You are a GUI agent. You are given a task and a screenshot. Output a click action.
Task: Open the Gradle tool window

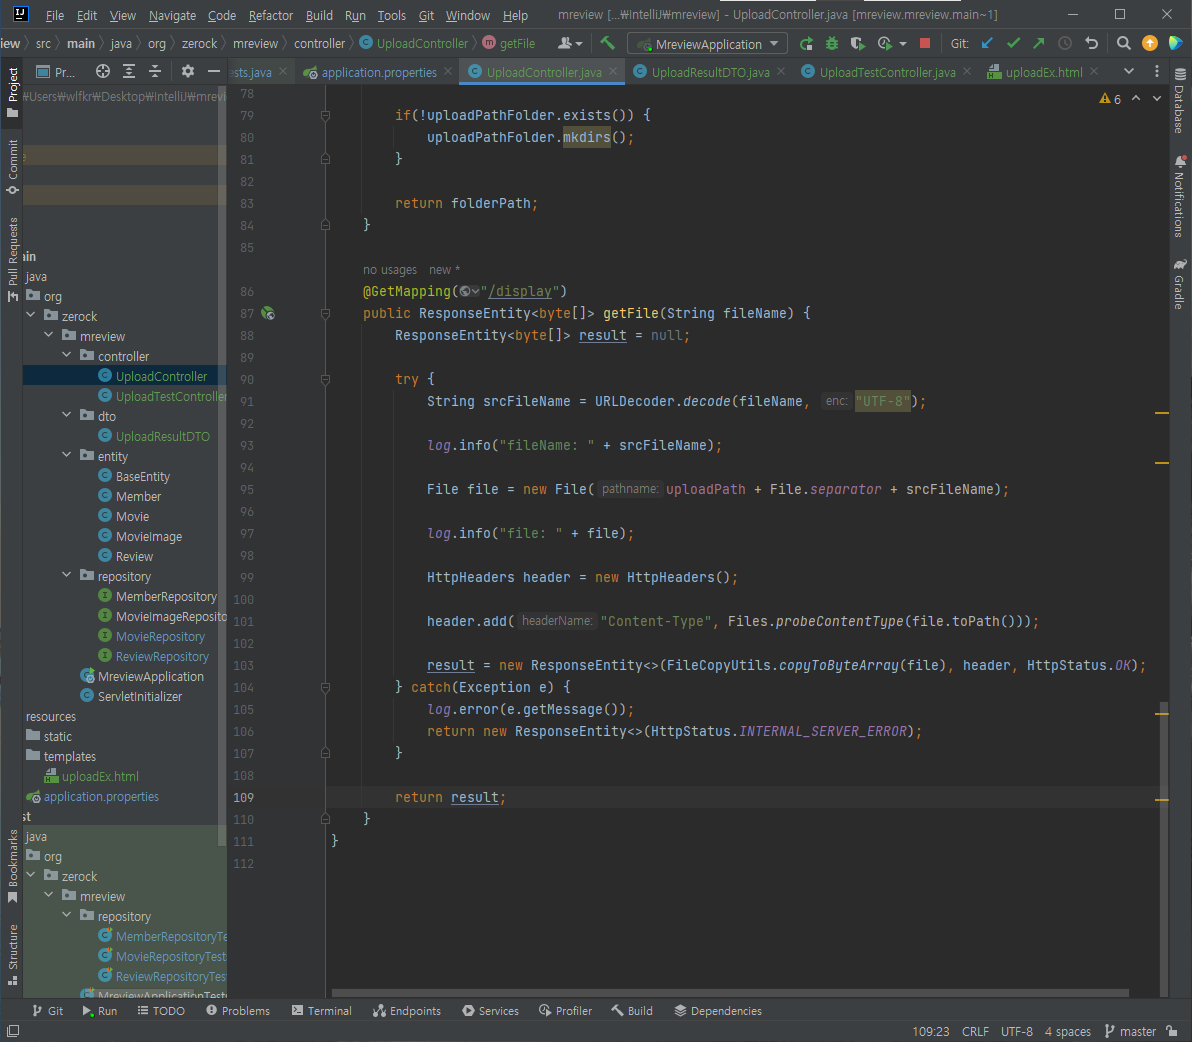pyautogui.click(x=1179, y=284)
